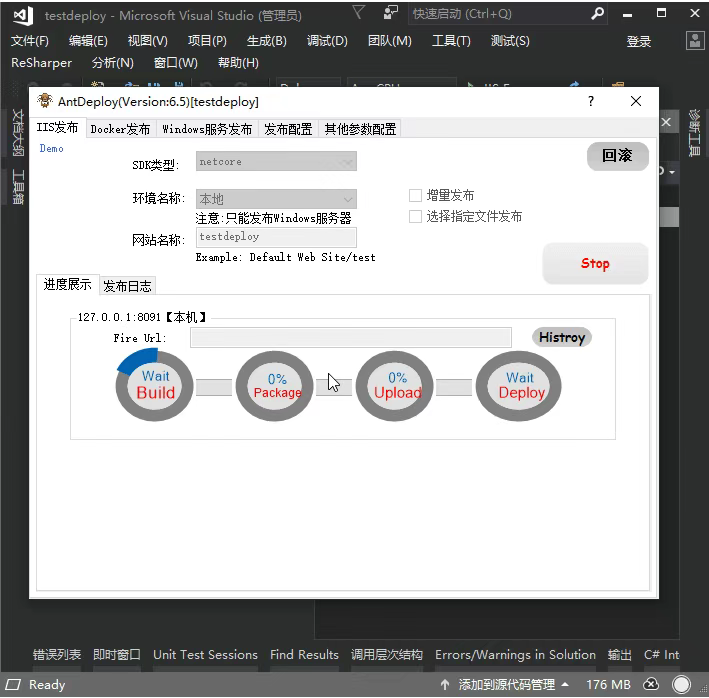Open the feedback icon in title bar
Screen dimensions: 709x698
tap(390, 13)
